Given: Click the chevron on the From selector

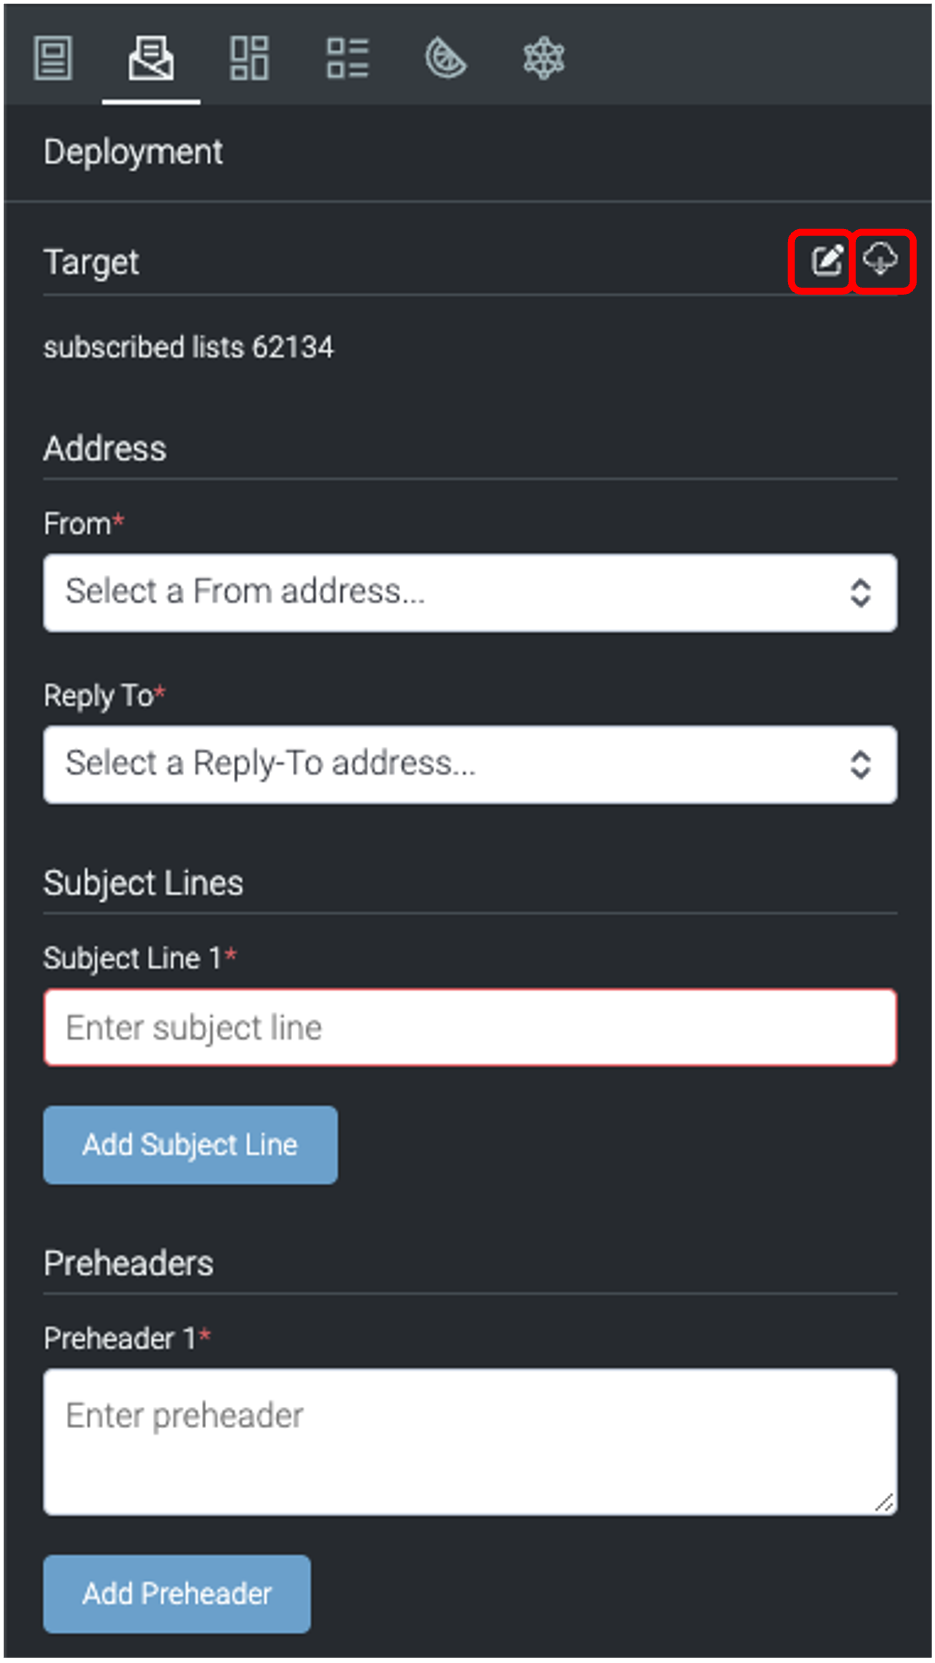Looking at the screenshot, I should coord(861,592).
